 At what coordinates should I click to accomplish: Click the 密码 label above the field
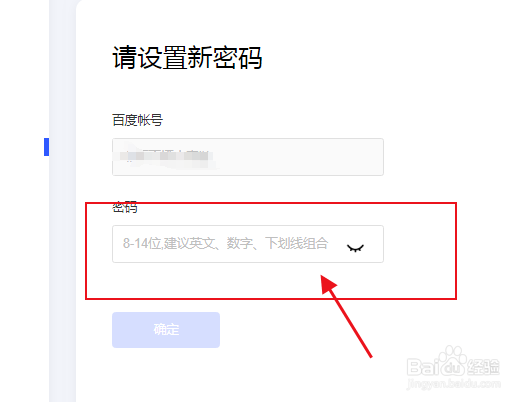125,207
